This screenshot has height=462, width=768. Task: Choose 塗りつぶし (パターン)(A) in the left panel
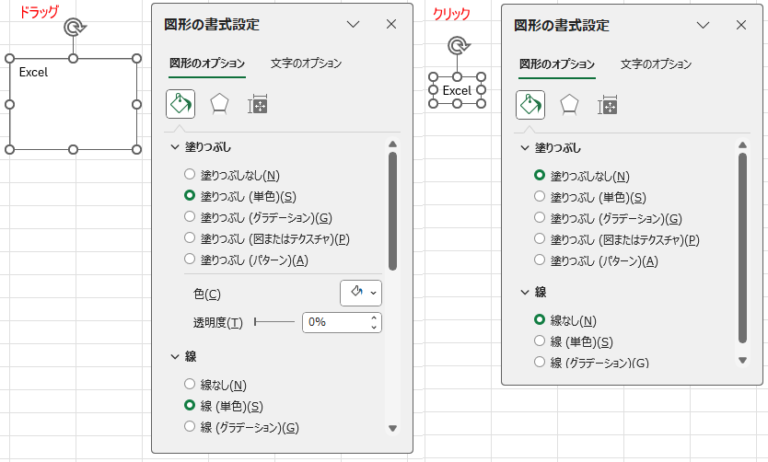[190, 260]
